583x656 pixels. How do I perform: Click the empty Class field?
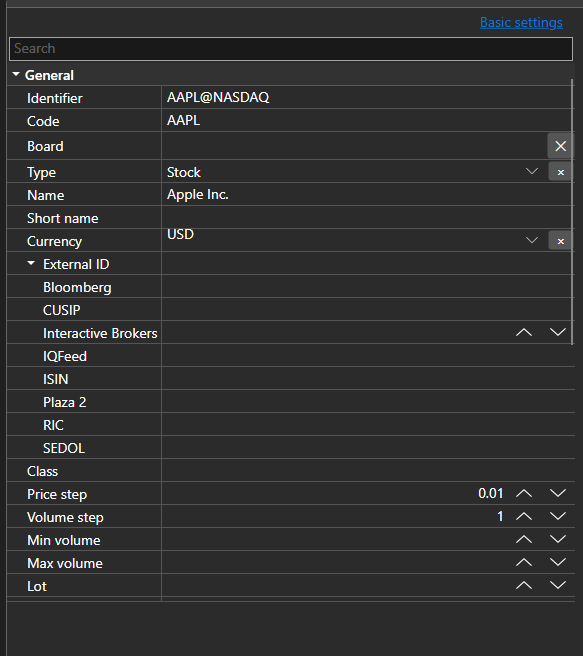click(x=368, y=471)
